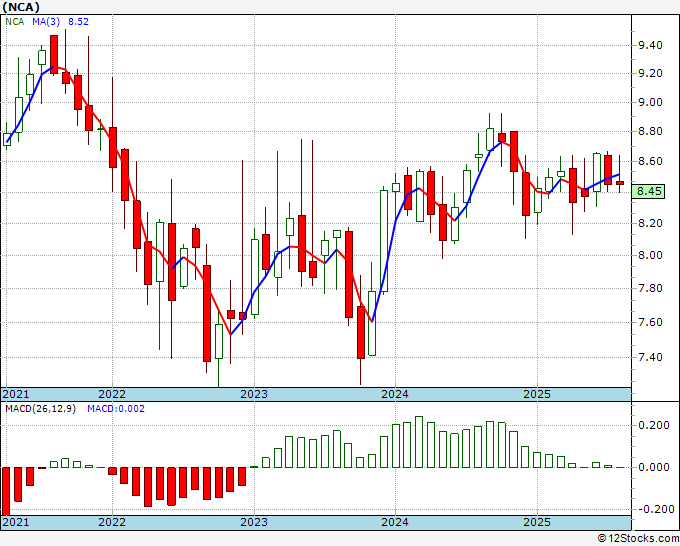Click 2024 on the MACD timeline
680x546 pixels.
tap(395, 522)
